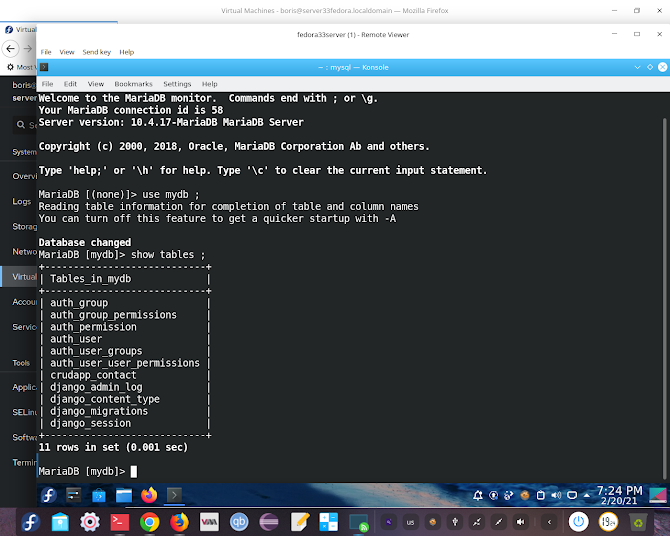Open the notes editor in the host dock
Image resolution: width=670 pixels, height=536 pixels.
pos(300,522)
